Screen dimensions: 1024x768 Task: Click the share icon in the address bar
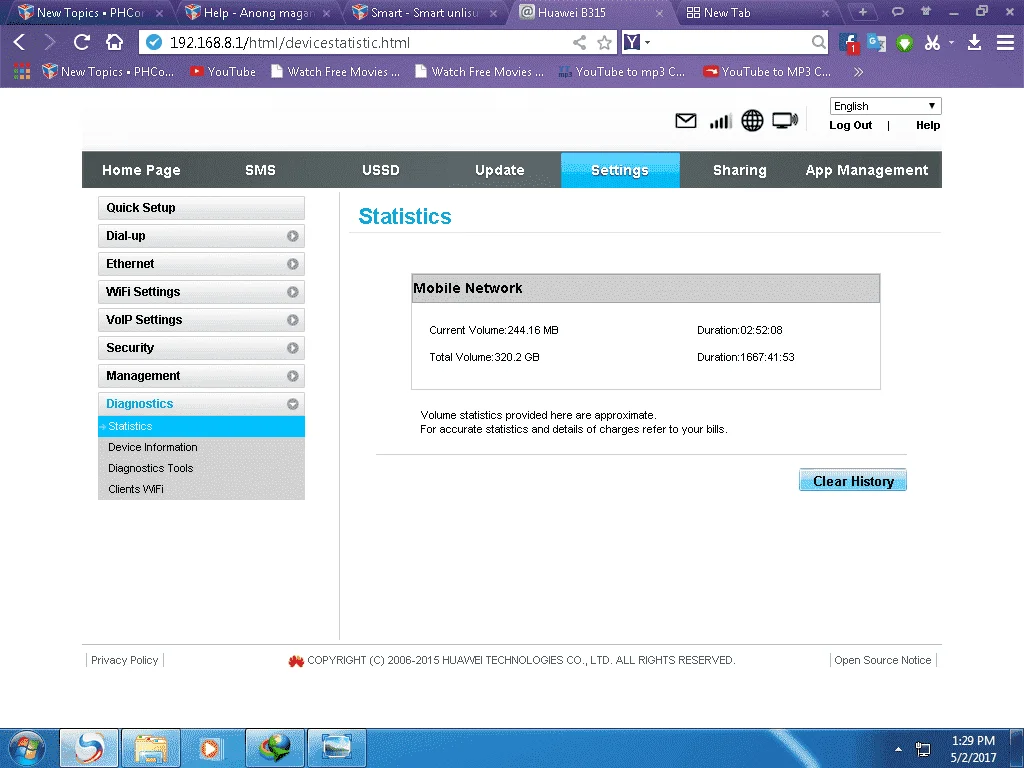coord(579,42)
